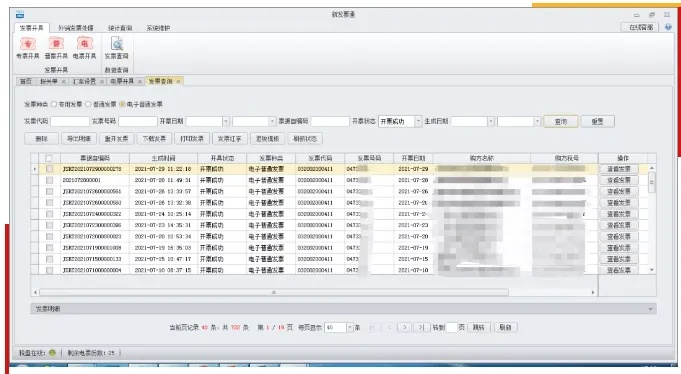Click the 导出明细 export button
Screen dimensions: 681x374
click(x=79, y=139)
